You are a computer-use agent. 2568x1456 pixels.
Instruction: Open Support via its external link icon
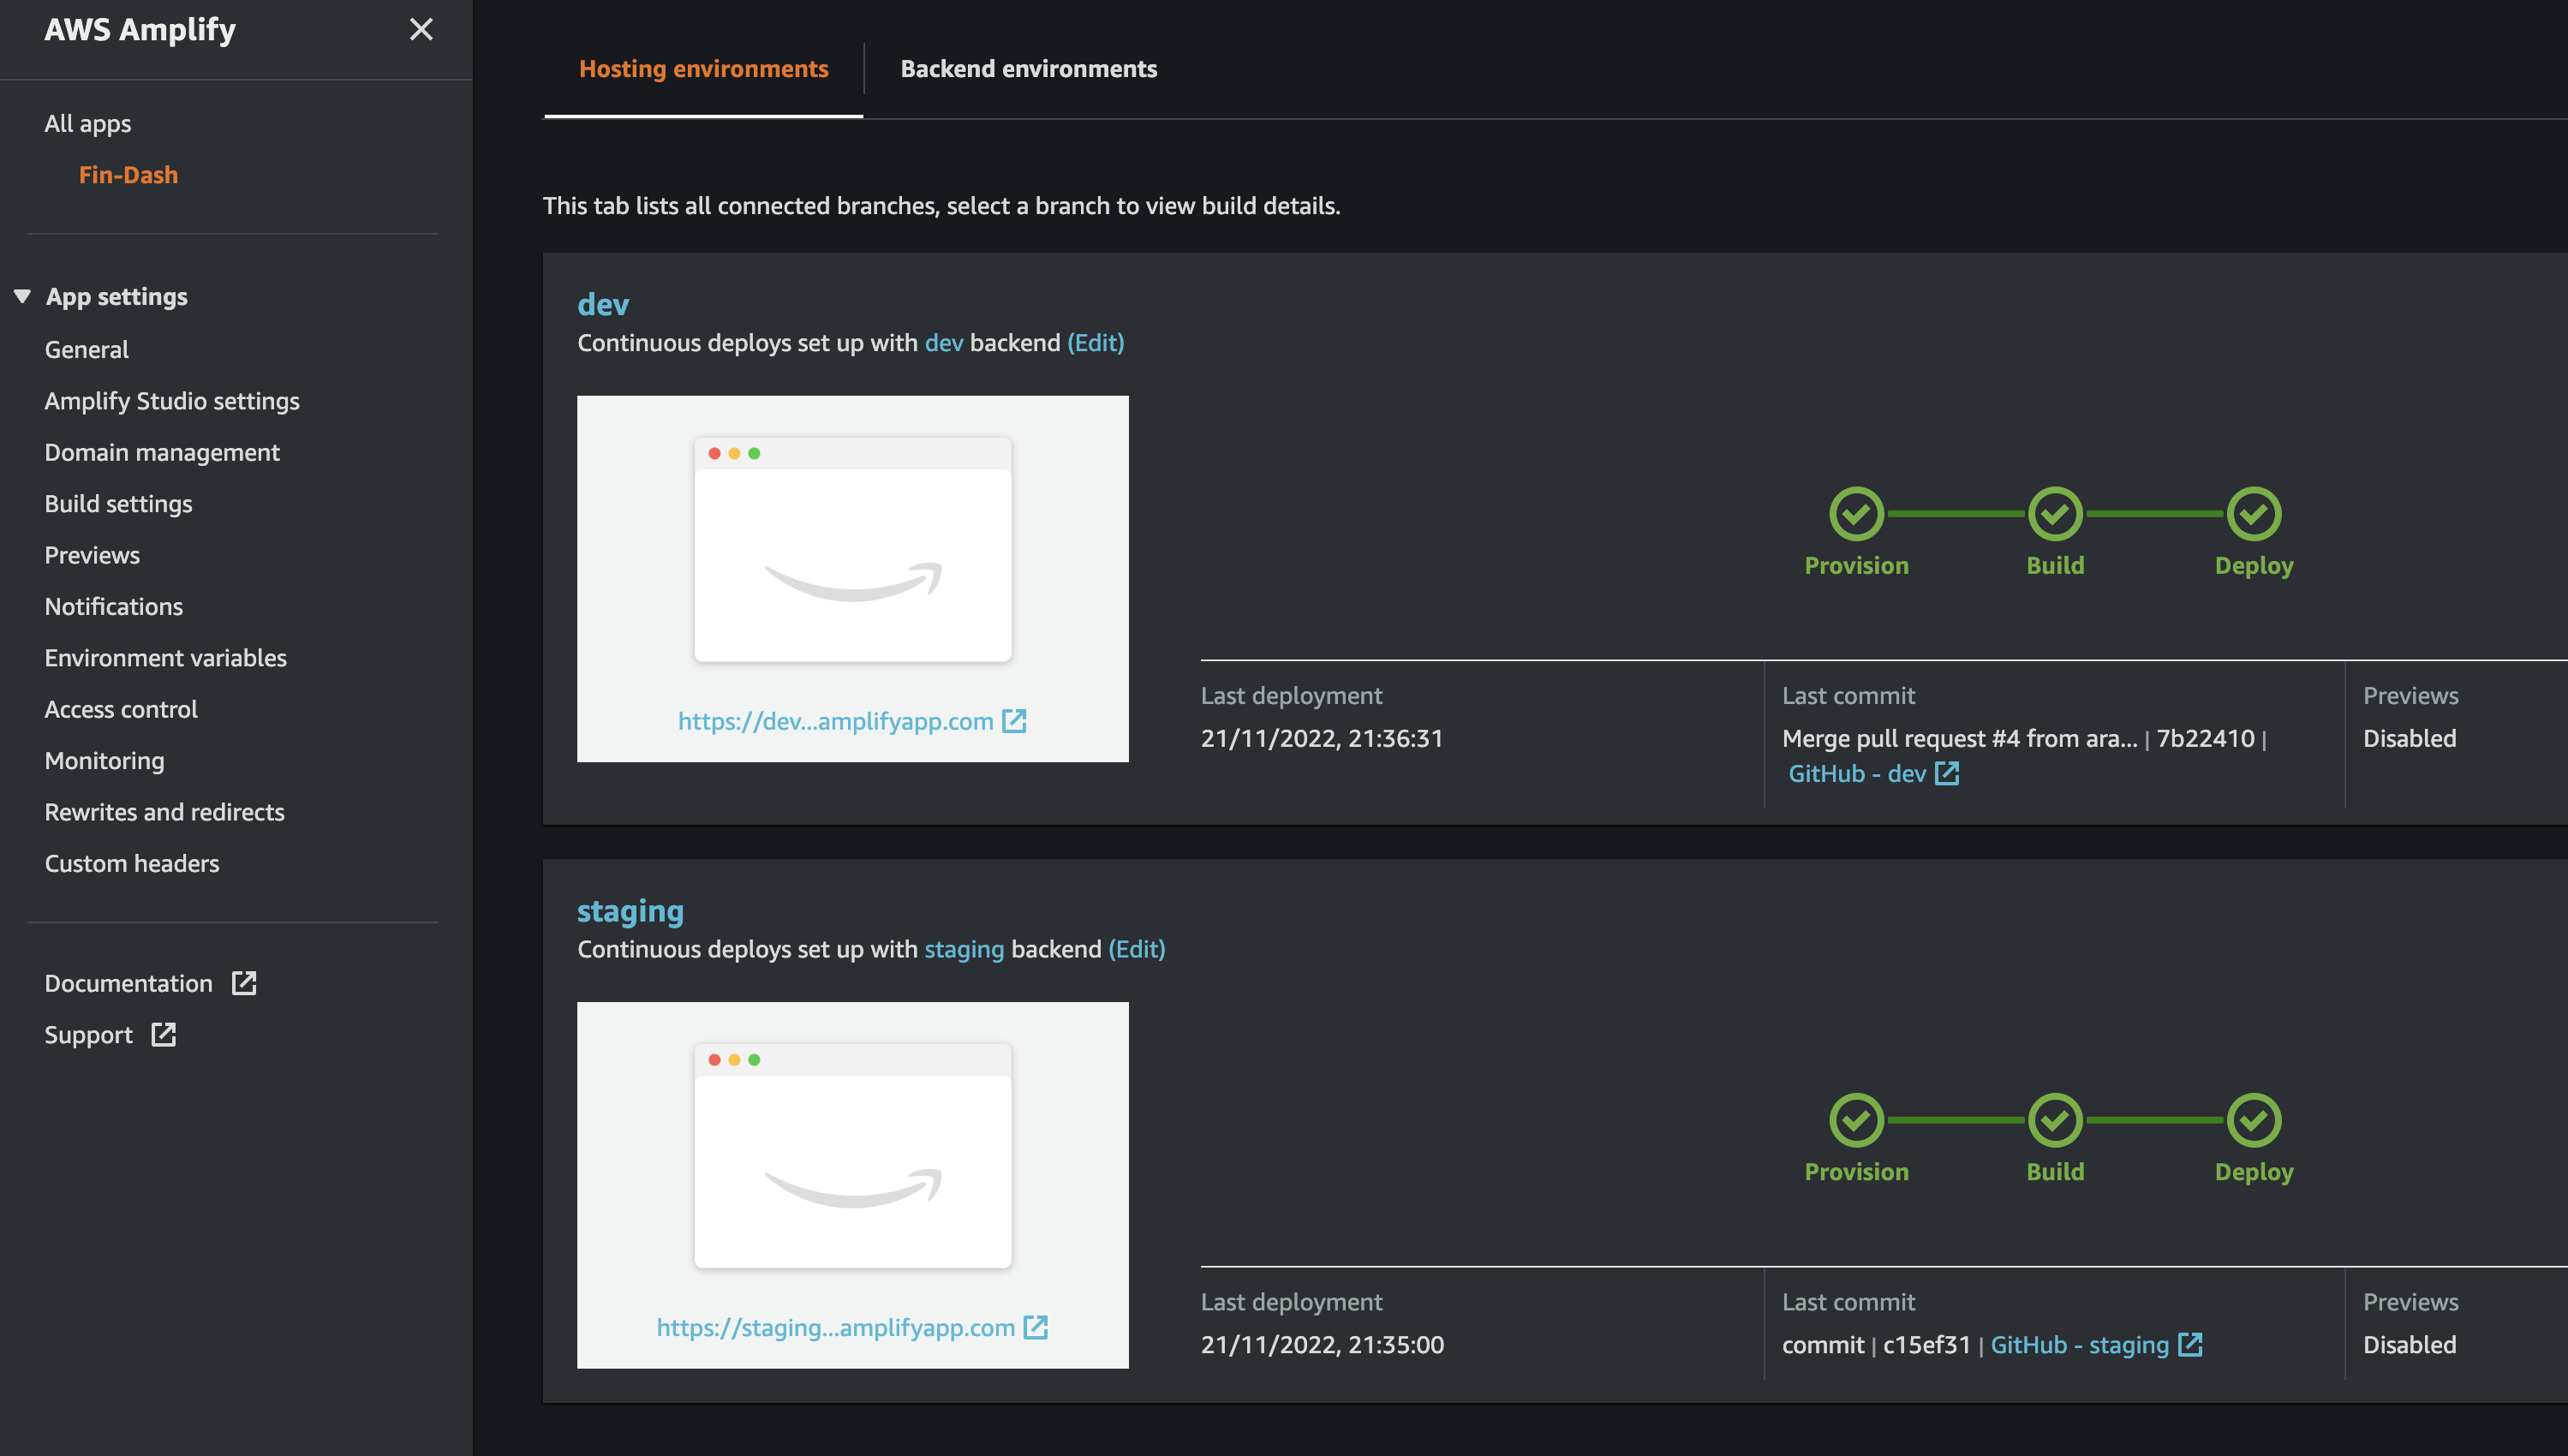point(163,1035)
